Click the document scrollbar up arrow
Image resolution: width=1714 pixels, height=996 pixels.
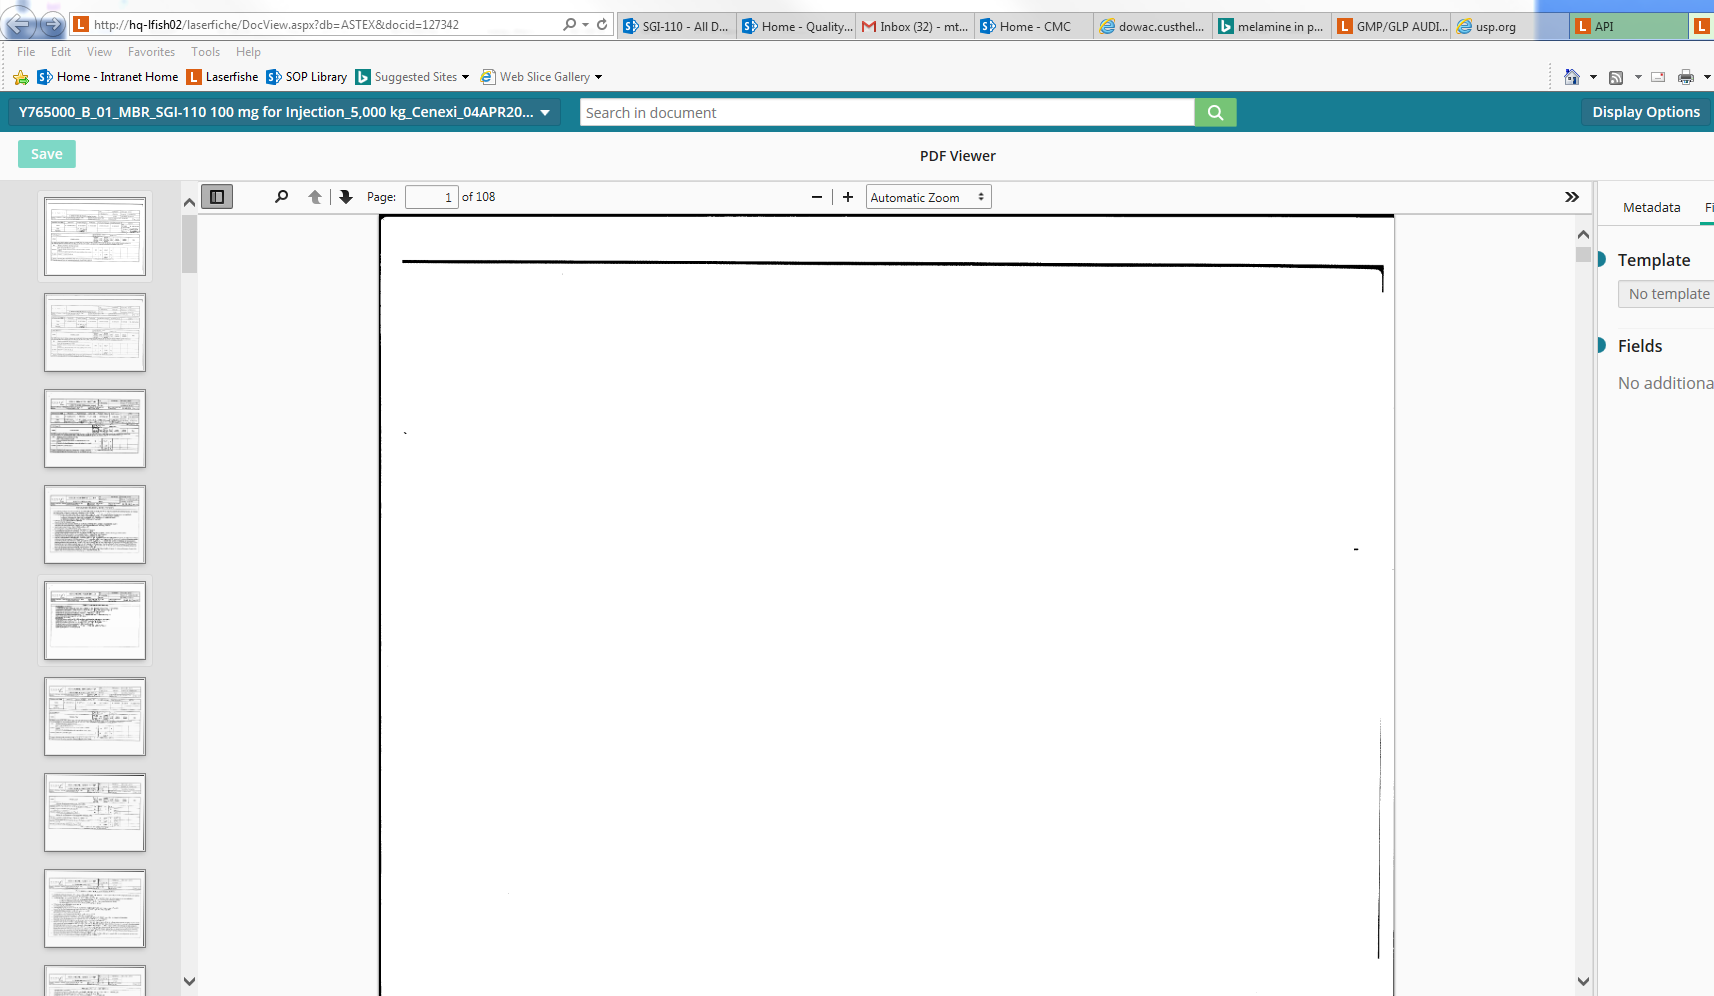click(1583, 234)
